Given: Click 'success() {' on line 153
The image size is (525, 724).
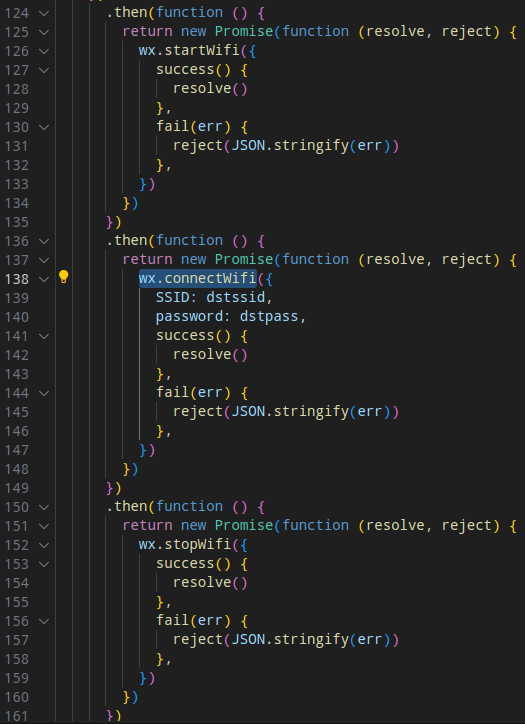Looking at the screenshot, I should [202, 563].
